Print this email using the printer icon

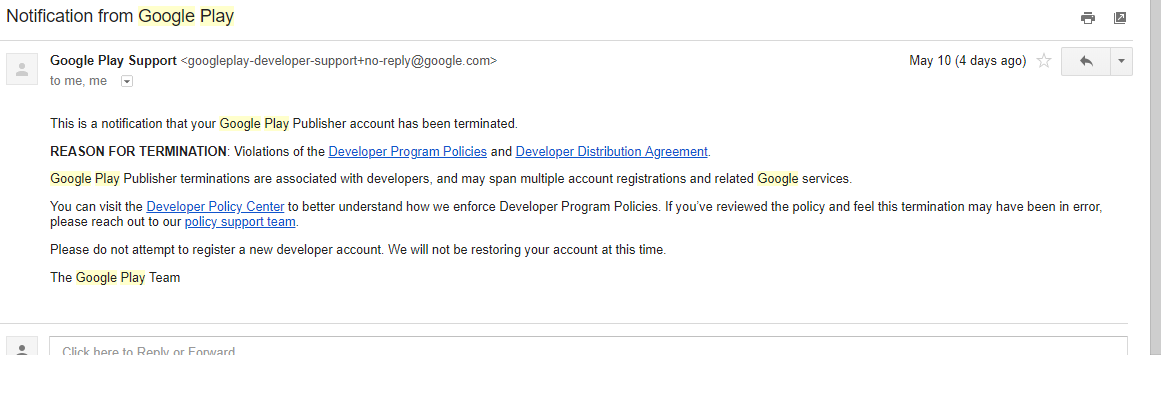1088,18
